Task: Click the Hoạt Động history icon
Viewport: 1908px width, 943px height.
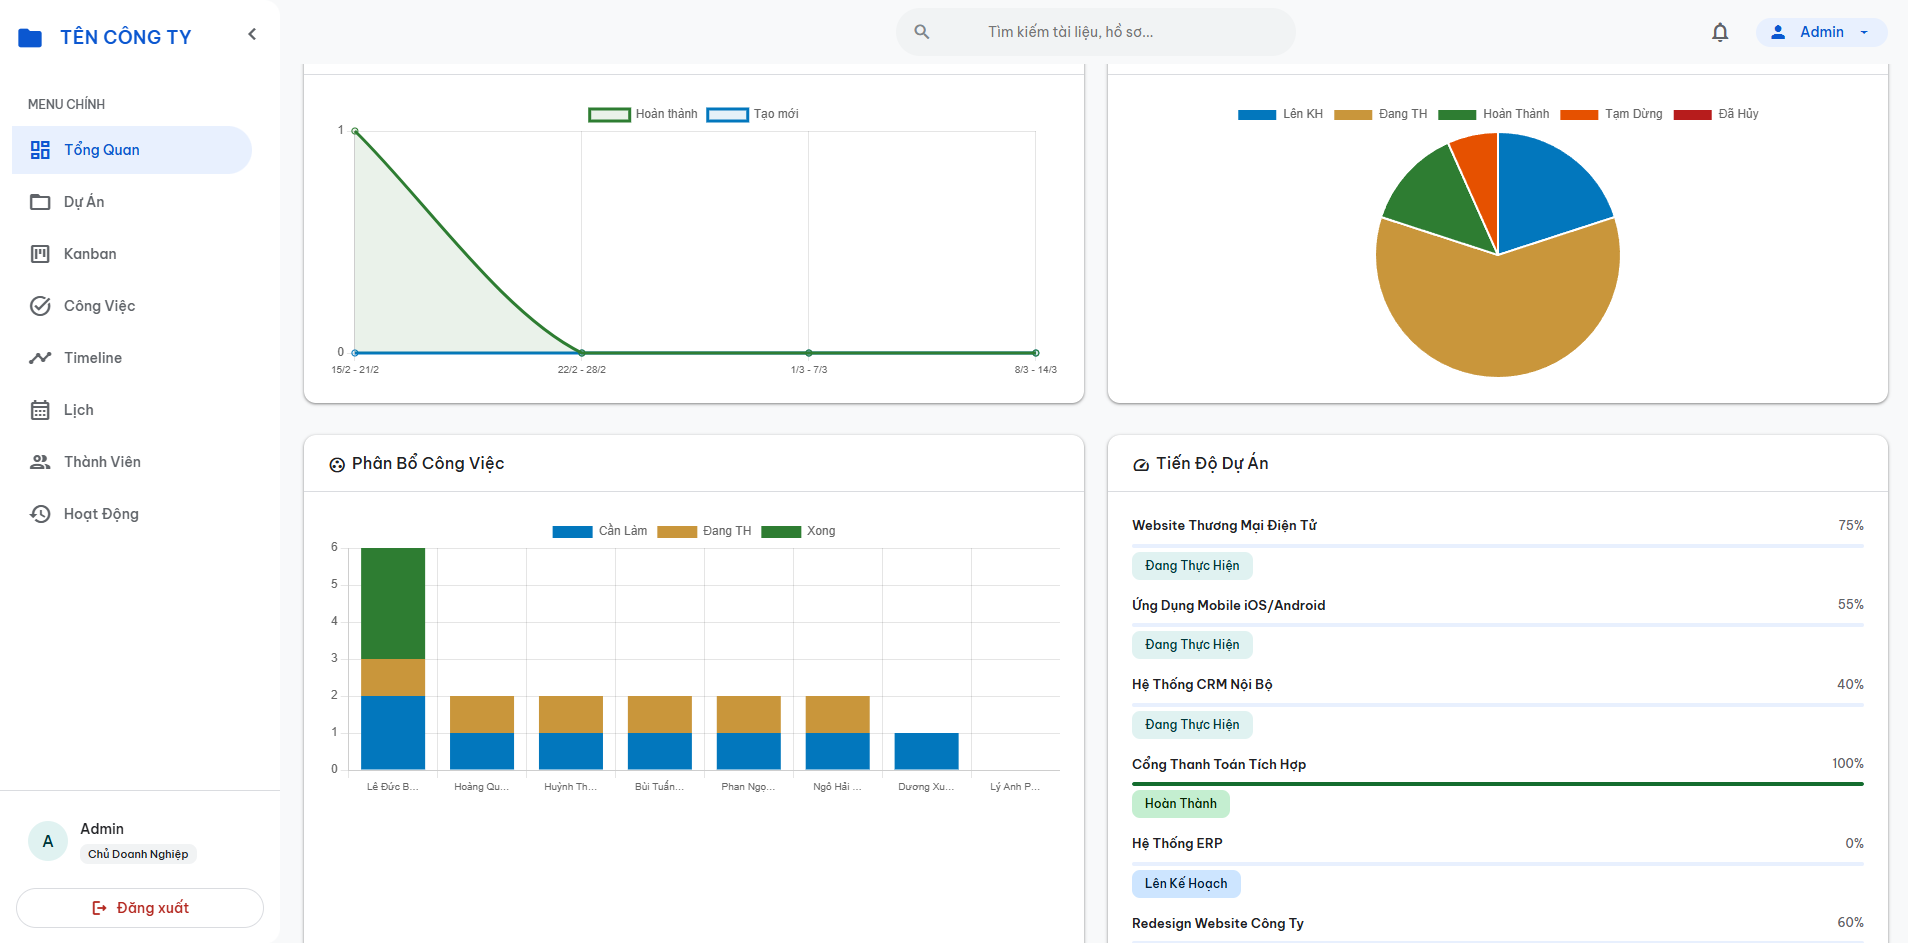Action: (x=40, y=514)
